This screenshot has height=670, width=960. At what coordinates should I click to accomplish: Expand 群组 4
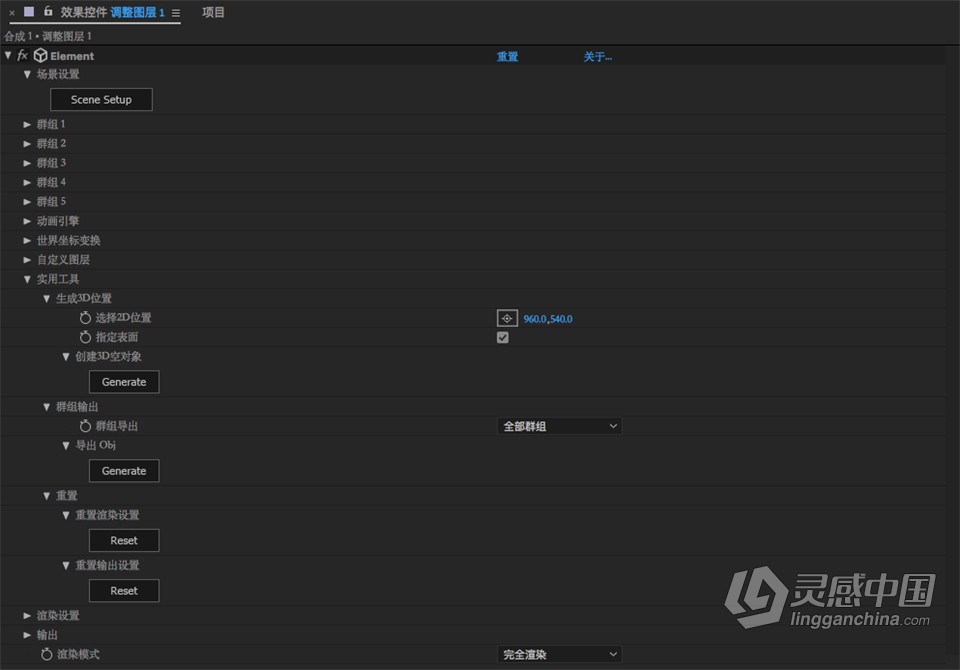point(27,183)
